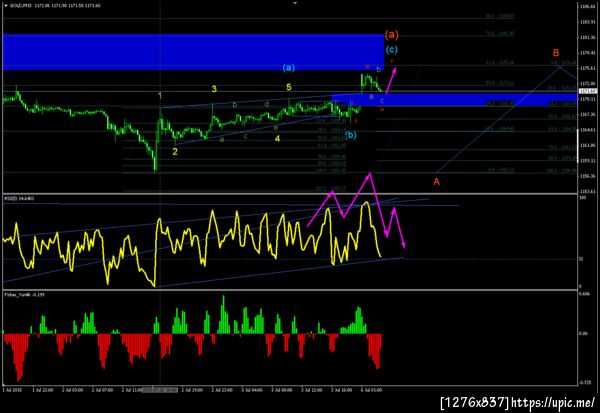This screenshot has width=600, height=413.
Task: Click the 3 Jul 12:00 time axis label
Action: 311,390
